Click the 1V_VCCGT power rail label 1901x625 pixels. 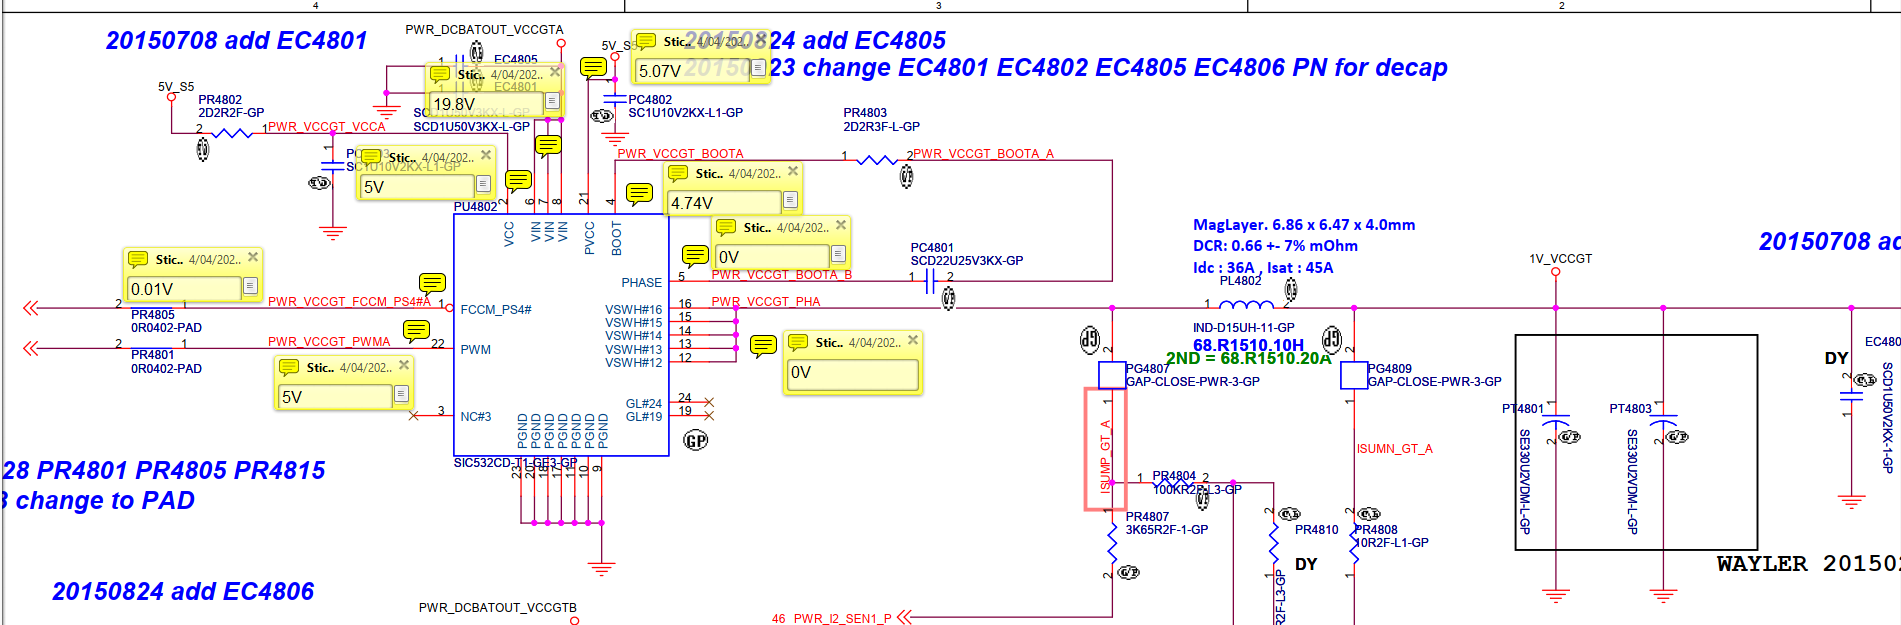(x=1561, y=259)
